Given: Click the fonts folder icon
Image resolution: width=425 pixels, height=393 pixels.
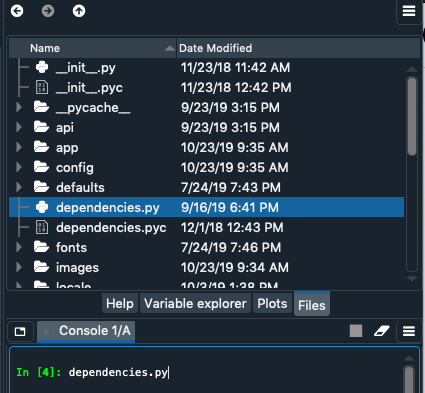Looking at the screenshot, I should tap(42, 247).
